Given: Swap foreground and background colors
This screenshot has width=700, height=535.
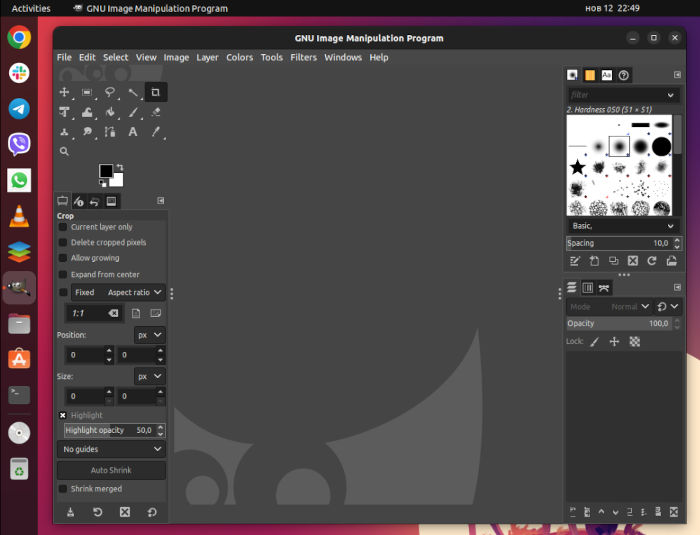Looking at the screenshot, I should pyautogui.click(x=120, y=167).
